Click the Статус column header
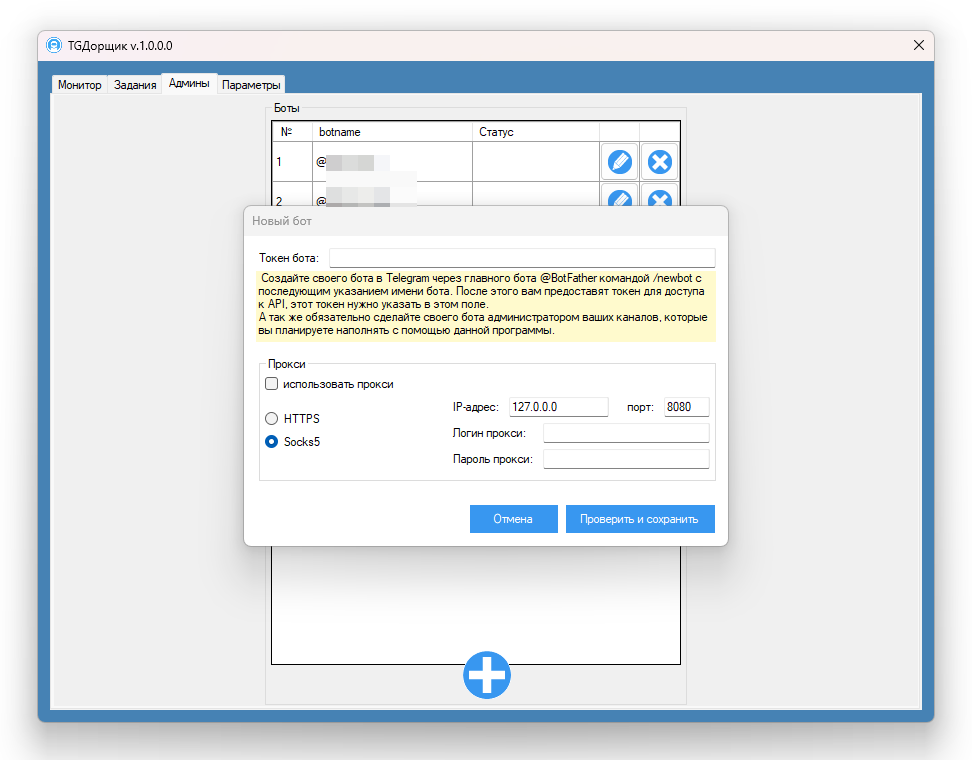The width and height of the screenshot is (972, 760). [536, 132]
